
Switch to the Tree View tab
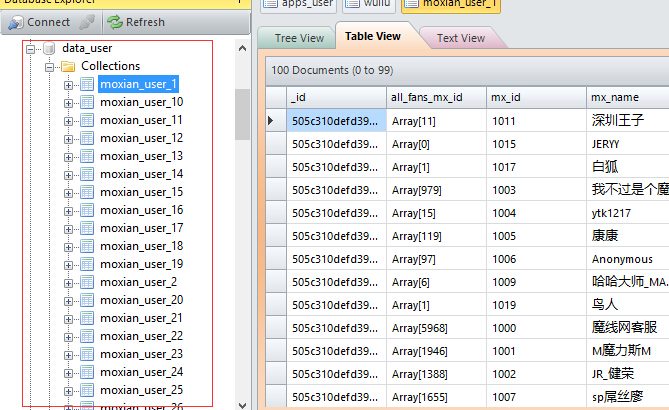[x=299, y=38]
